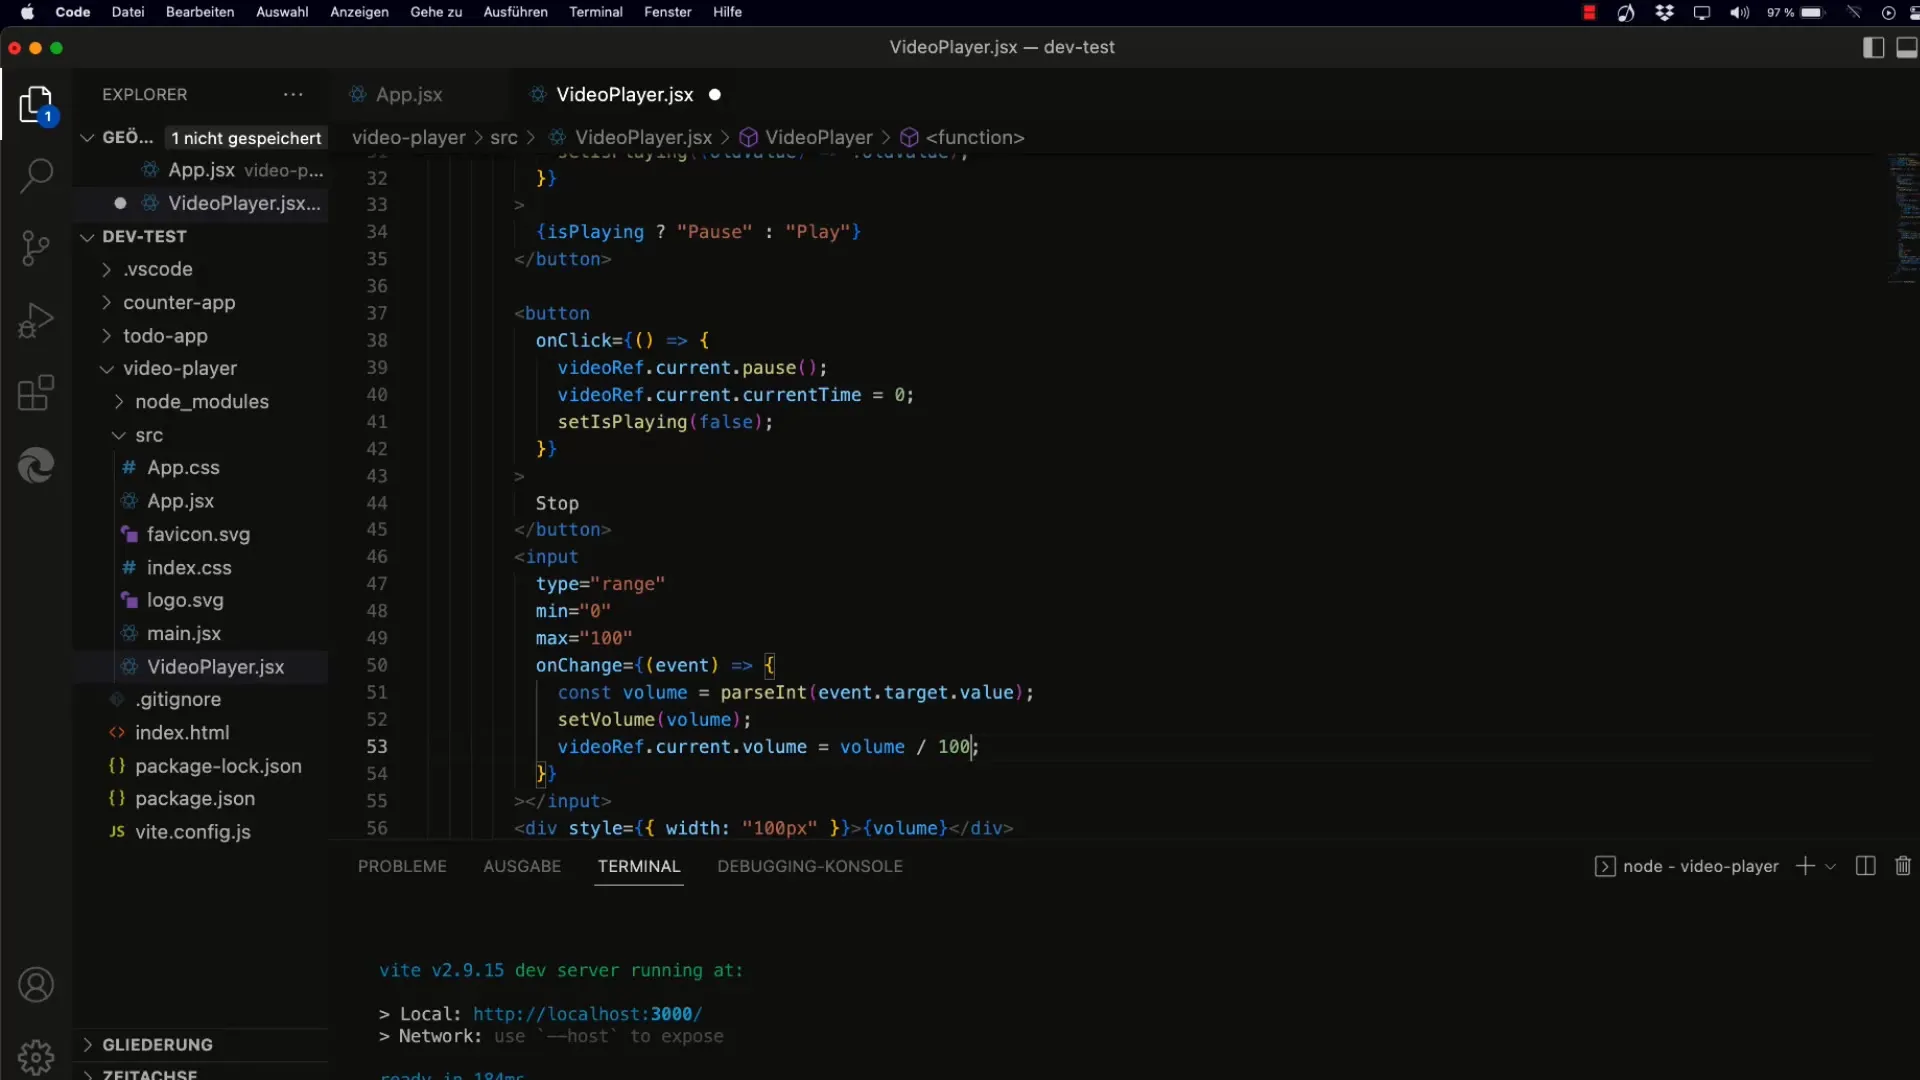Open volume control in menu bar
The image size is (1920, 1080).
pyautogui.click(x=1740, y=12)
